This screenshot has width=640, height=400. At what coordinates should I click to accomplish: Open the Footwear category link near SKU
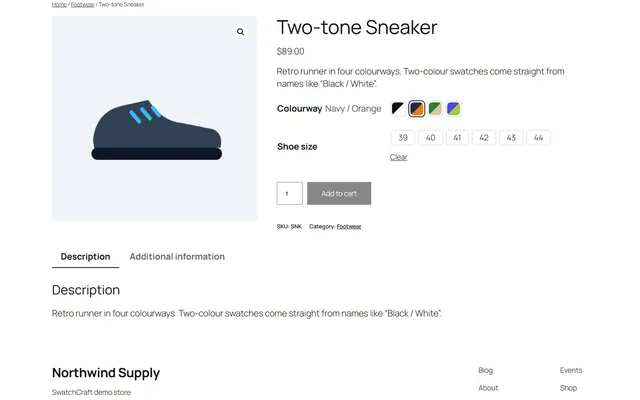click(349, 227)
